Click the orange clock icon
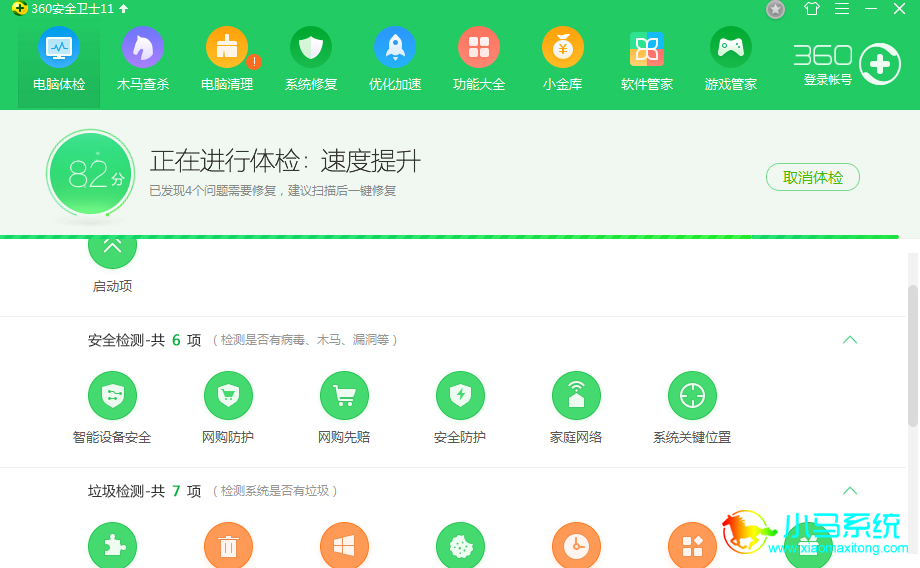 [576, 545]
